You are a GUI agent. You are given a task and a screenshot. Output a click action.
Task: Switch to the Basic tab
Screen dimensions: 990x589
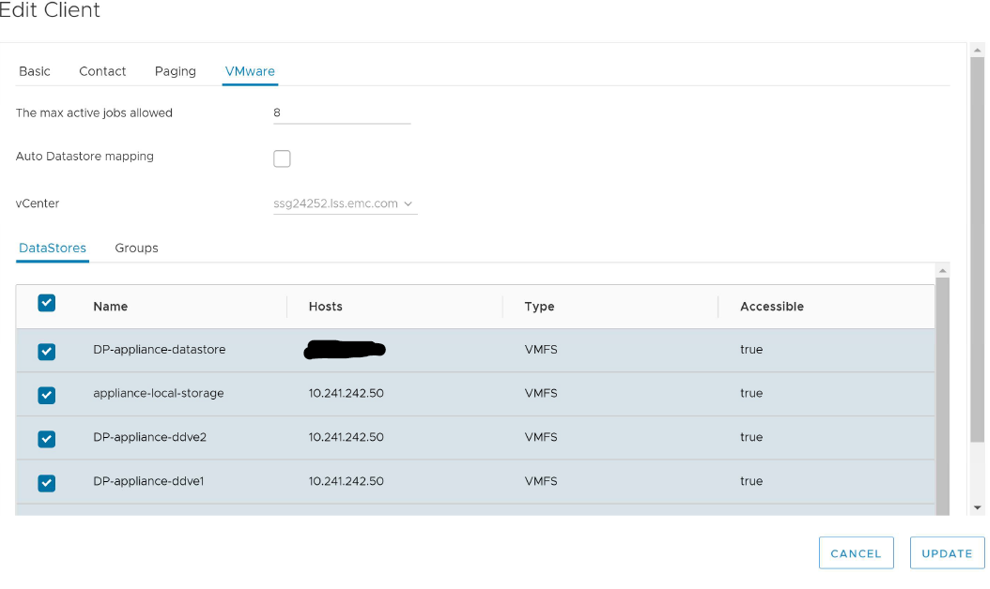point(34,71)
